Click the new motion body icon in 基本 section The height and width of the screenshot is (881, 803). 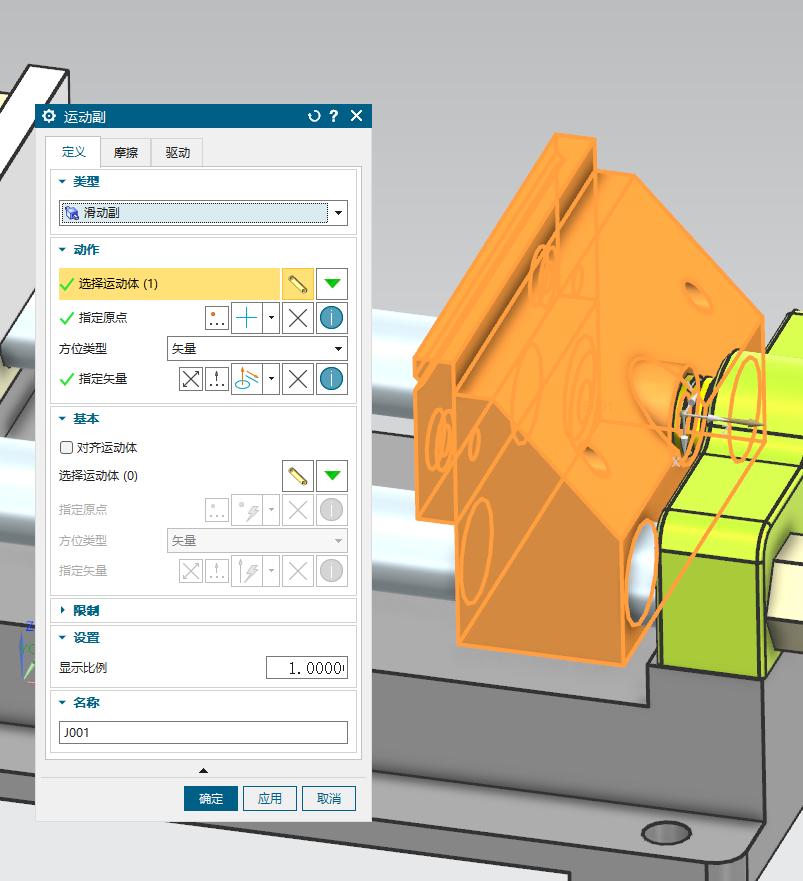pos(298,476)
